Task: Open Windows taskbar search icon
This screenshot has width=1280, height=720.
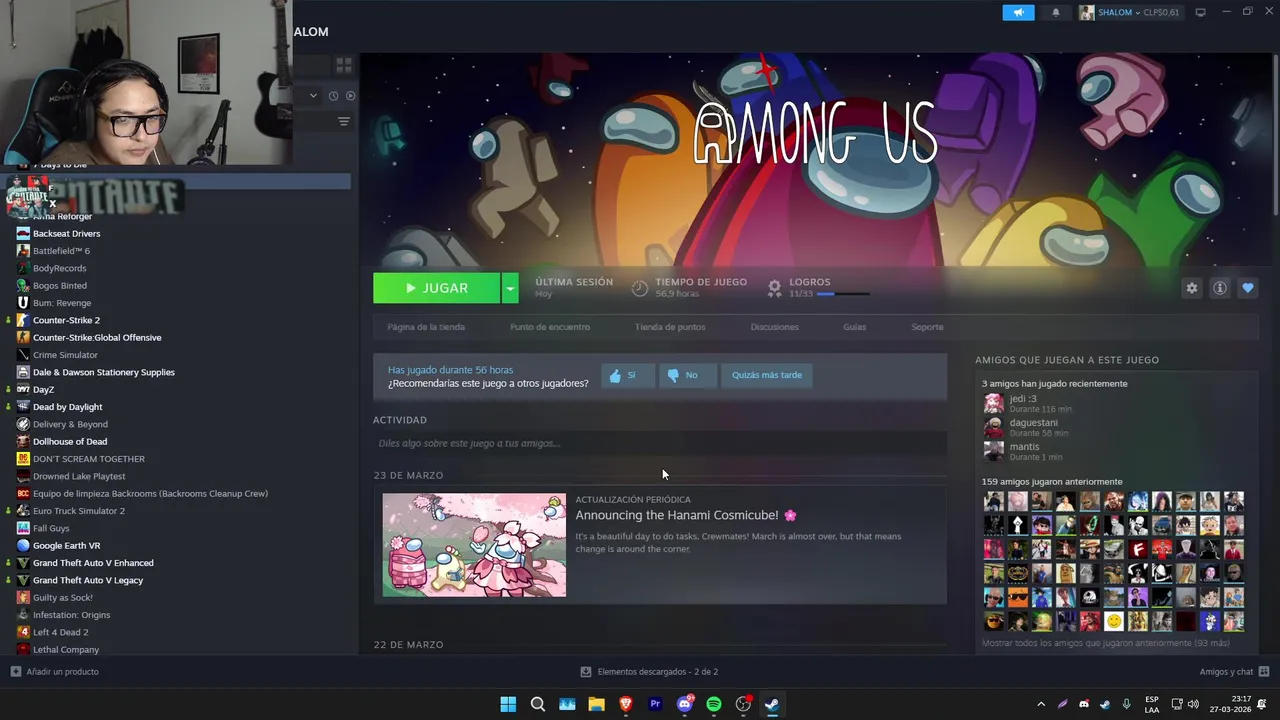Action: click(538, 704)
